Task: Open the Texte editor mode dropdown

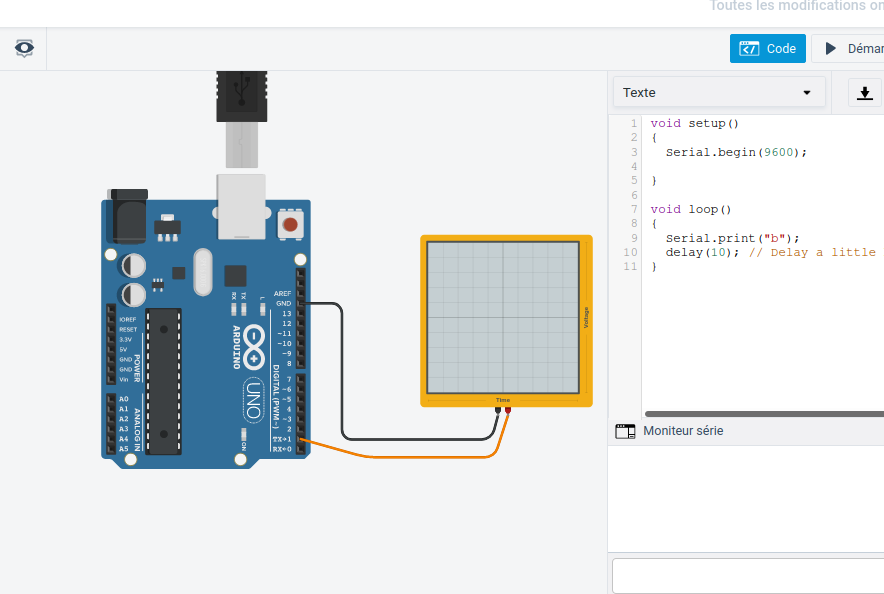Action: click(718, 93)
